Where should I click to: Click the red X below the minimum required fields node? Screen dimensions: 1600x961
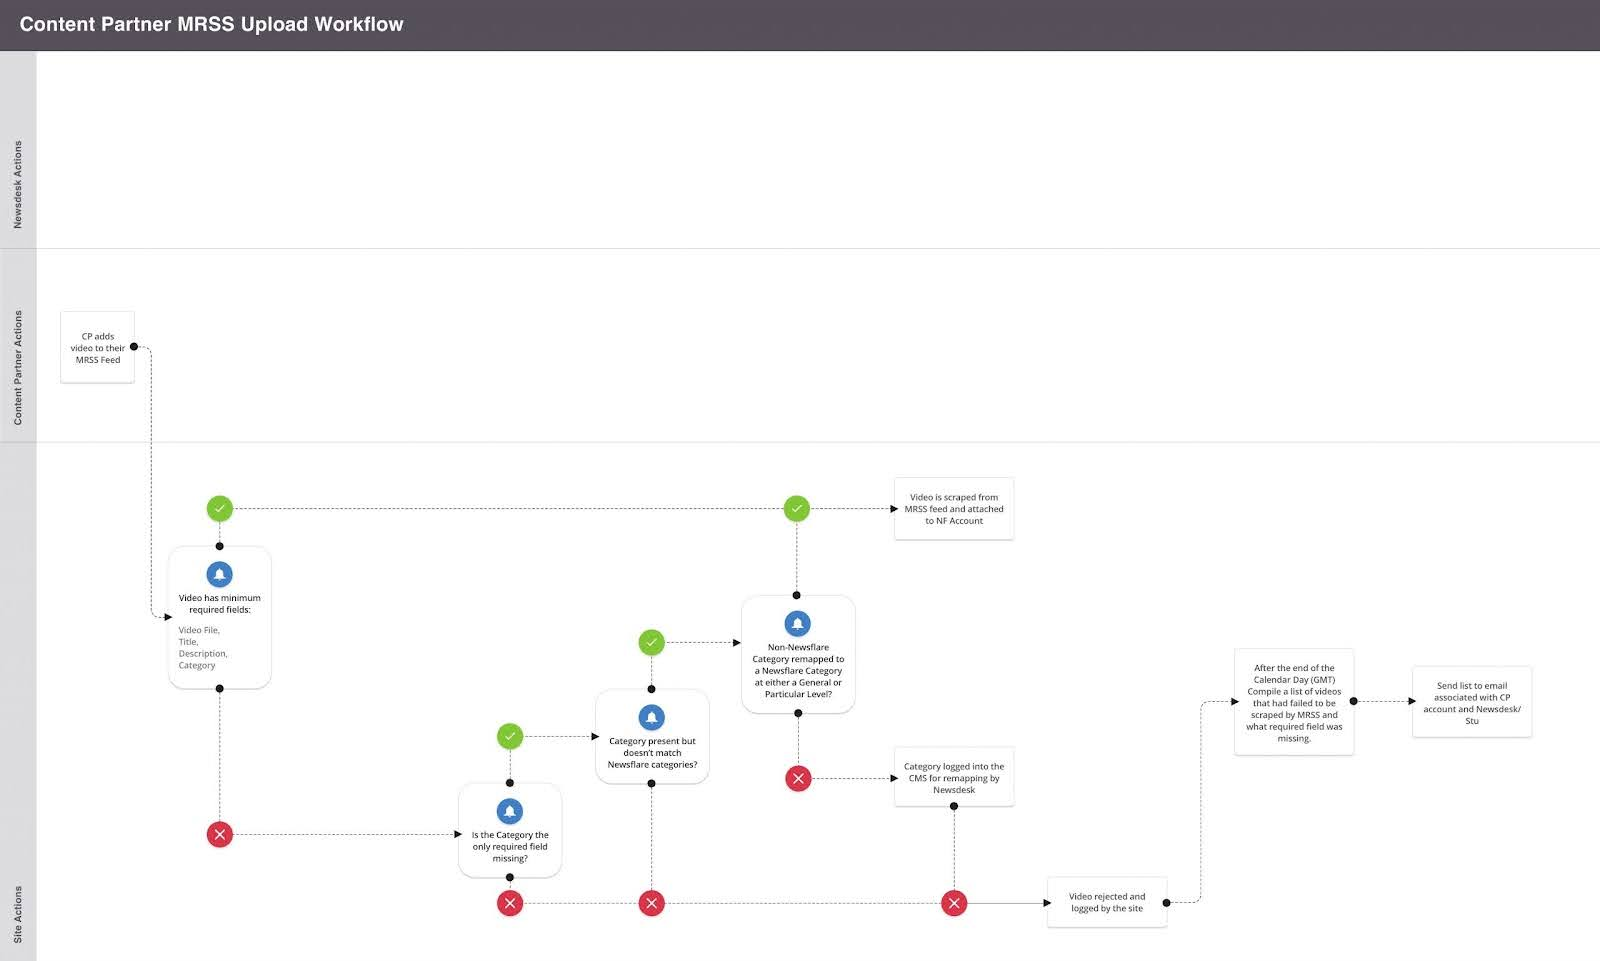pyautogui.click(x=219, y=834)
